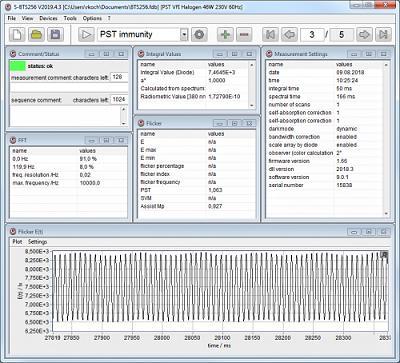Open the Tools menu
Image resolution: width=400 pixels, height=363 pixels.
[x=70, y=18]
